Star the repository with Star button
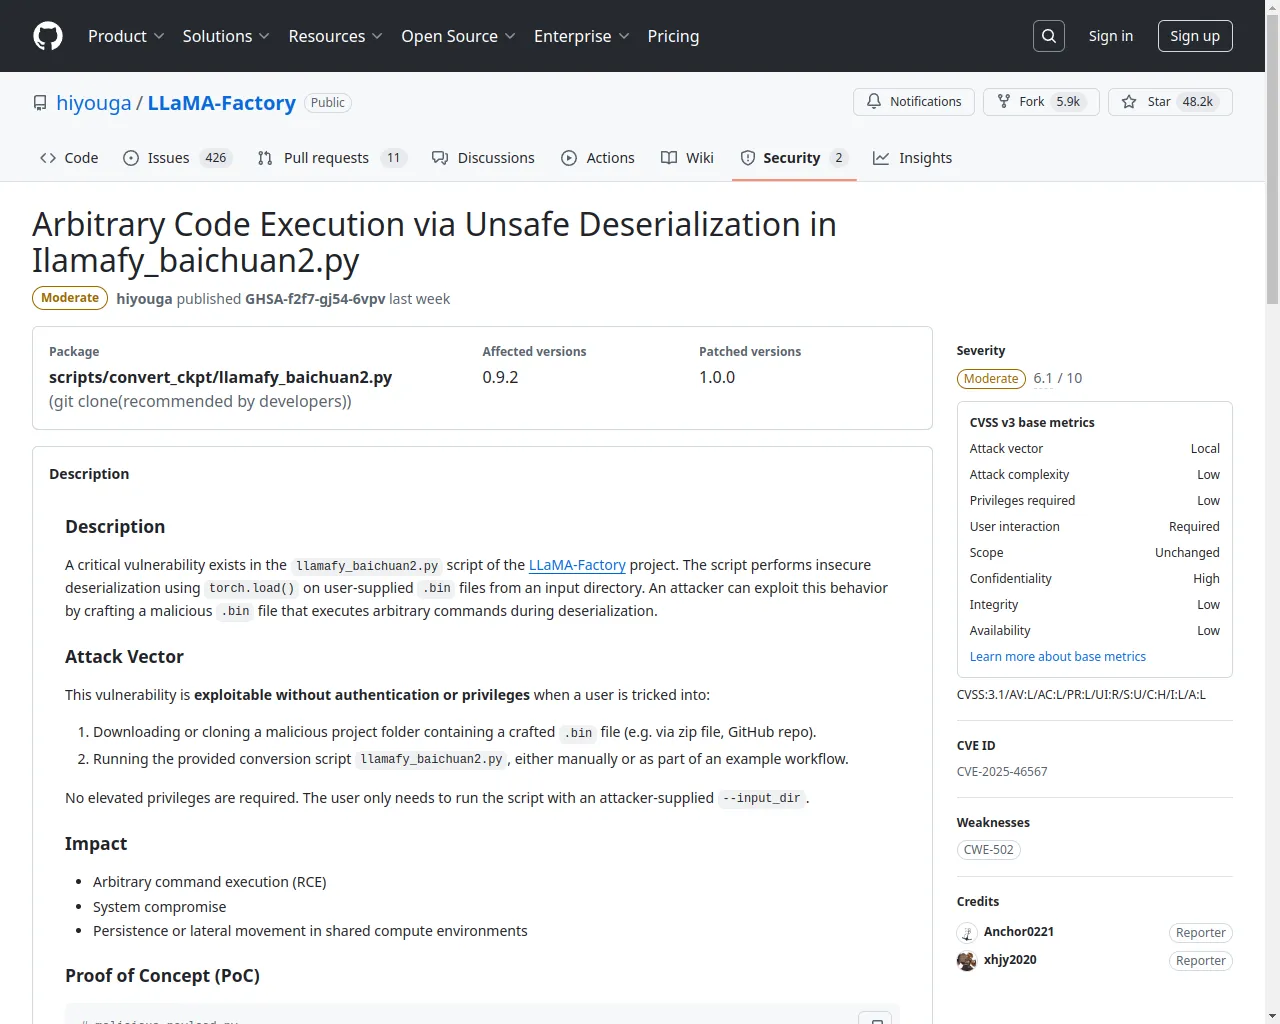Image resolution: width=1280 pixels, height=1024 pixels. click(x=1170, y=102)
